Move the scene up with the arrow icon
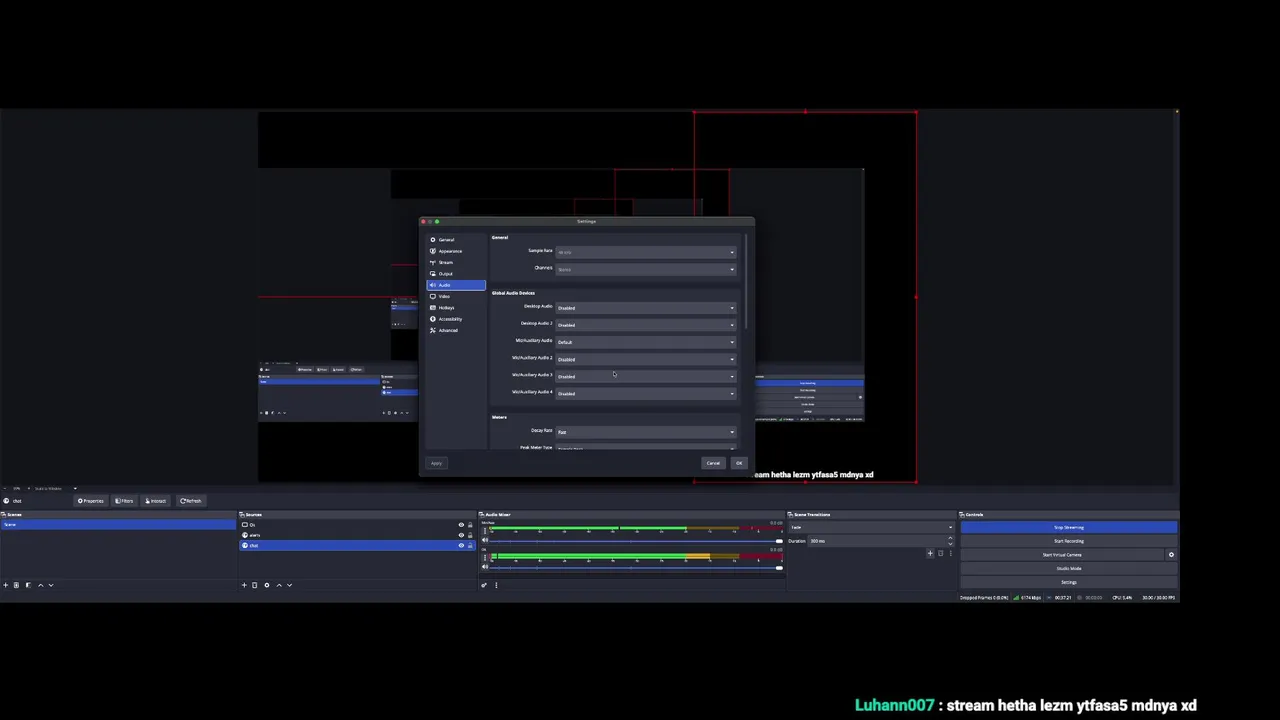Screen dimensions: 1280x720 (40, 585)
